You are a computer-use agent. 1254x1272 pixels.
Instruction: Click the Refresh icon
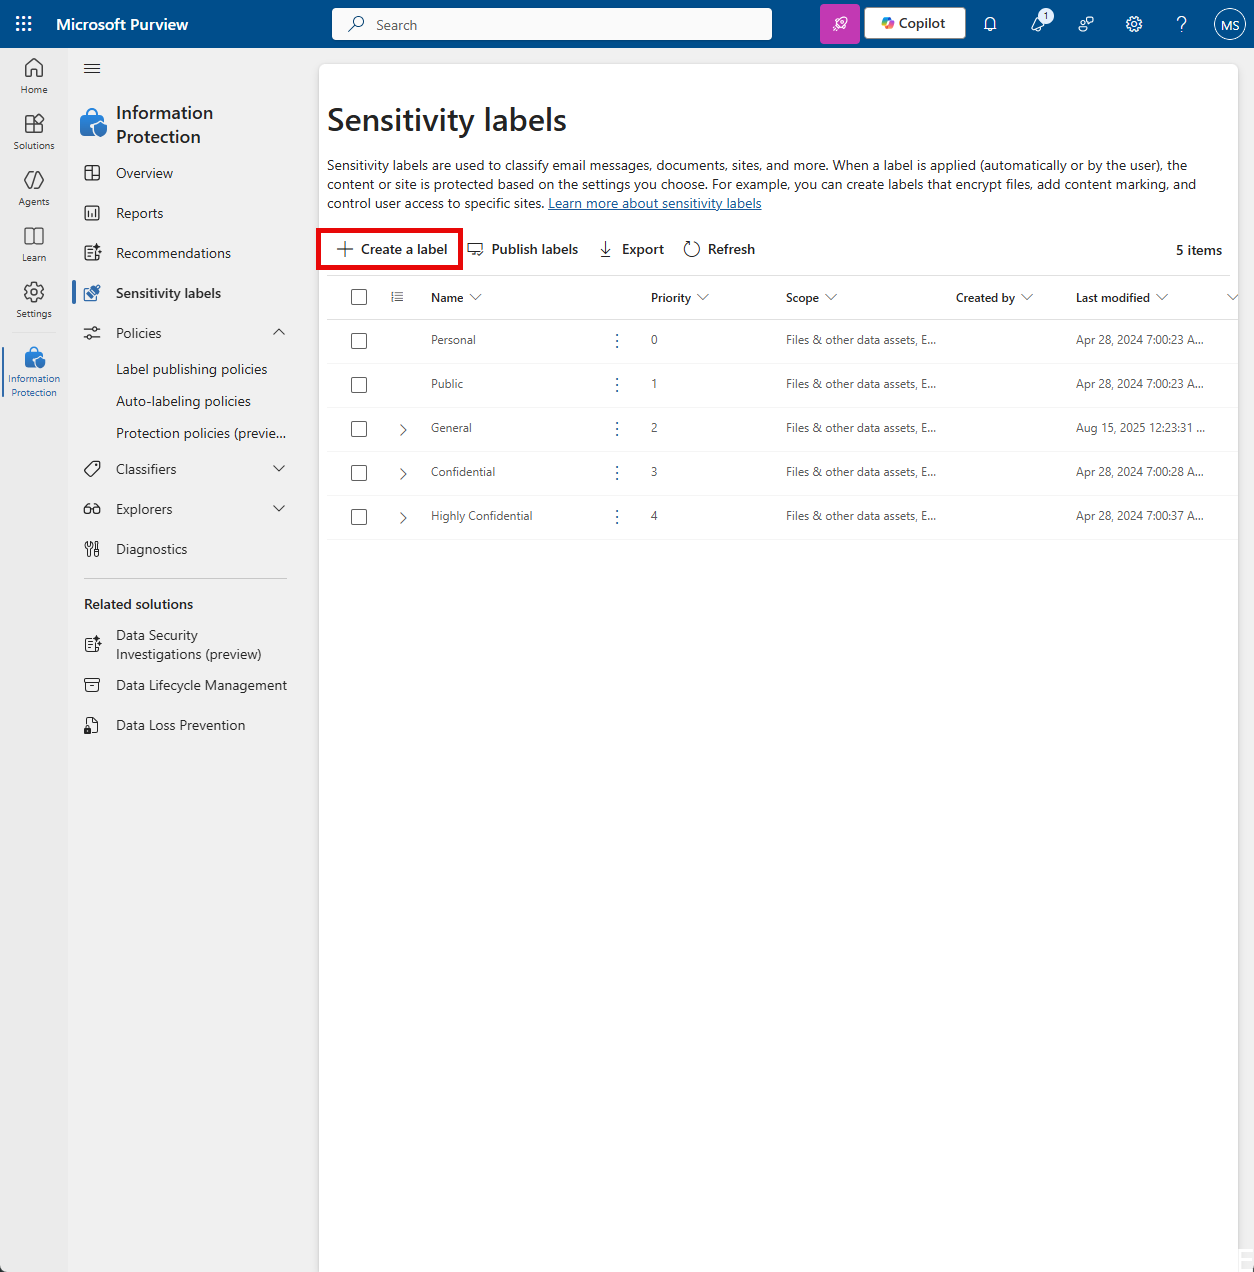pyautogui.click(x=692, y=249)
